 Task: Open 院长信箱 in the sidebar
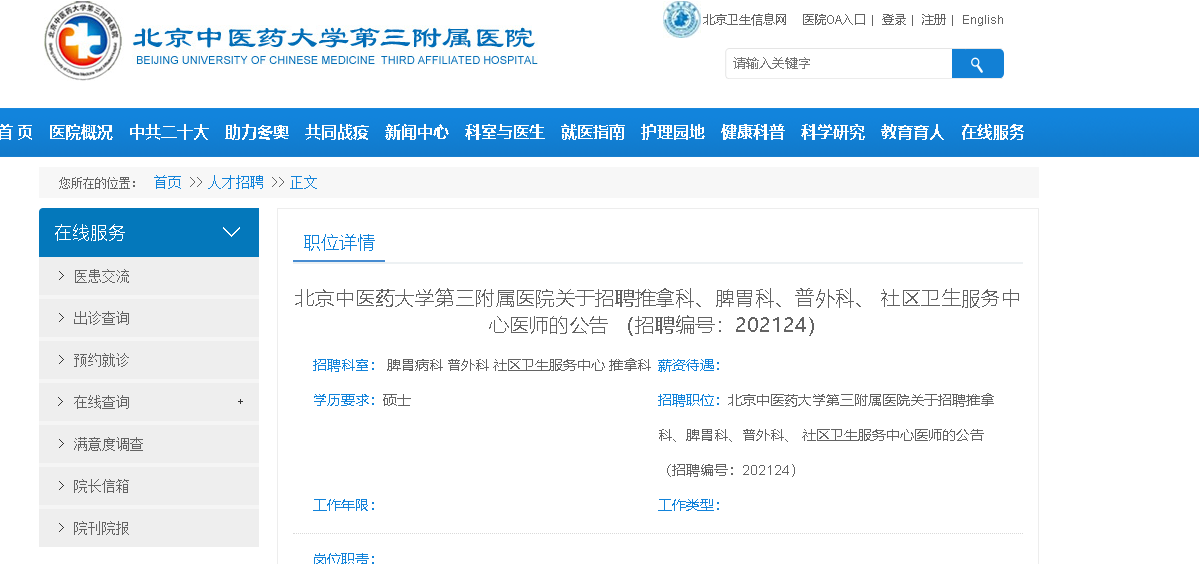coord(149,486)
